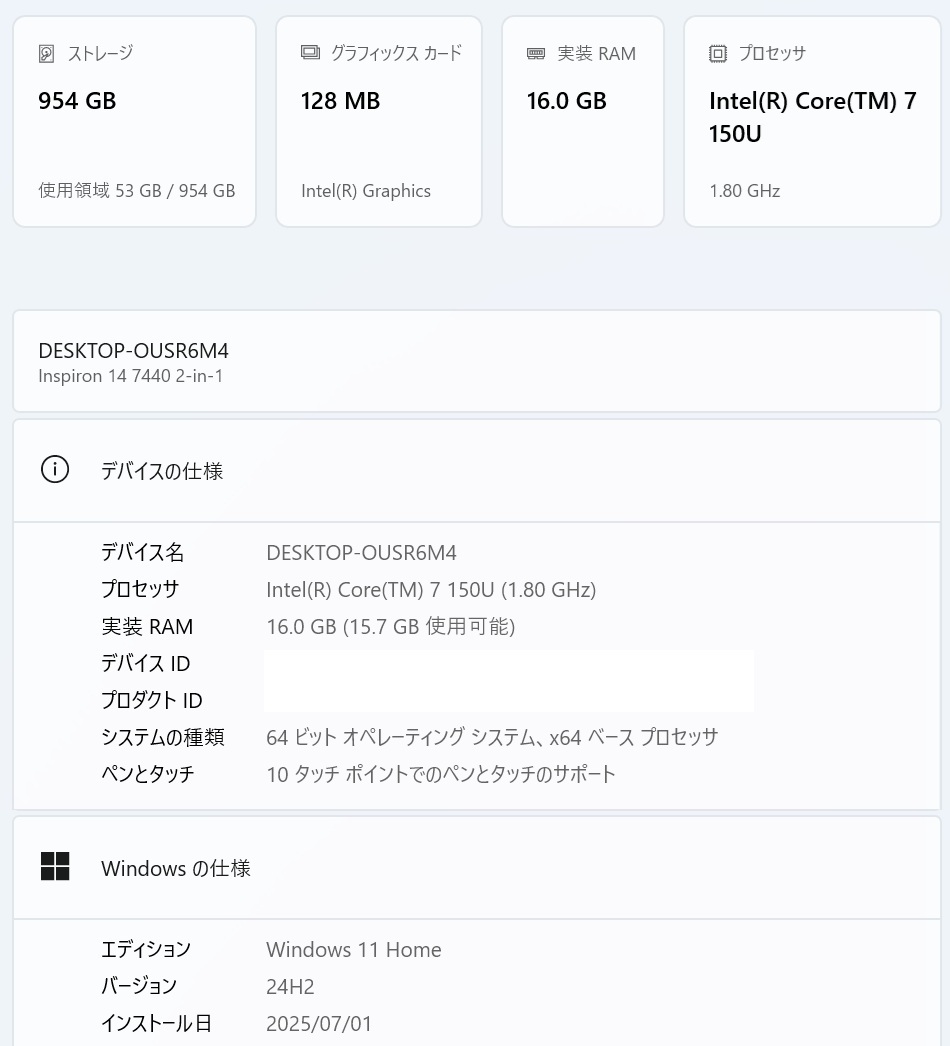
Task: Click the バージョン 24H2 value
Action: 290,987
